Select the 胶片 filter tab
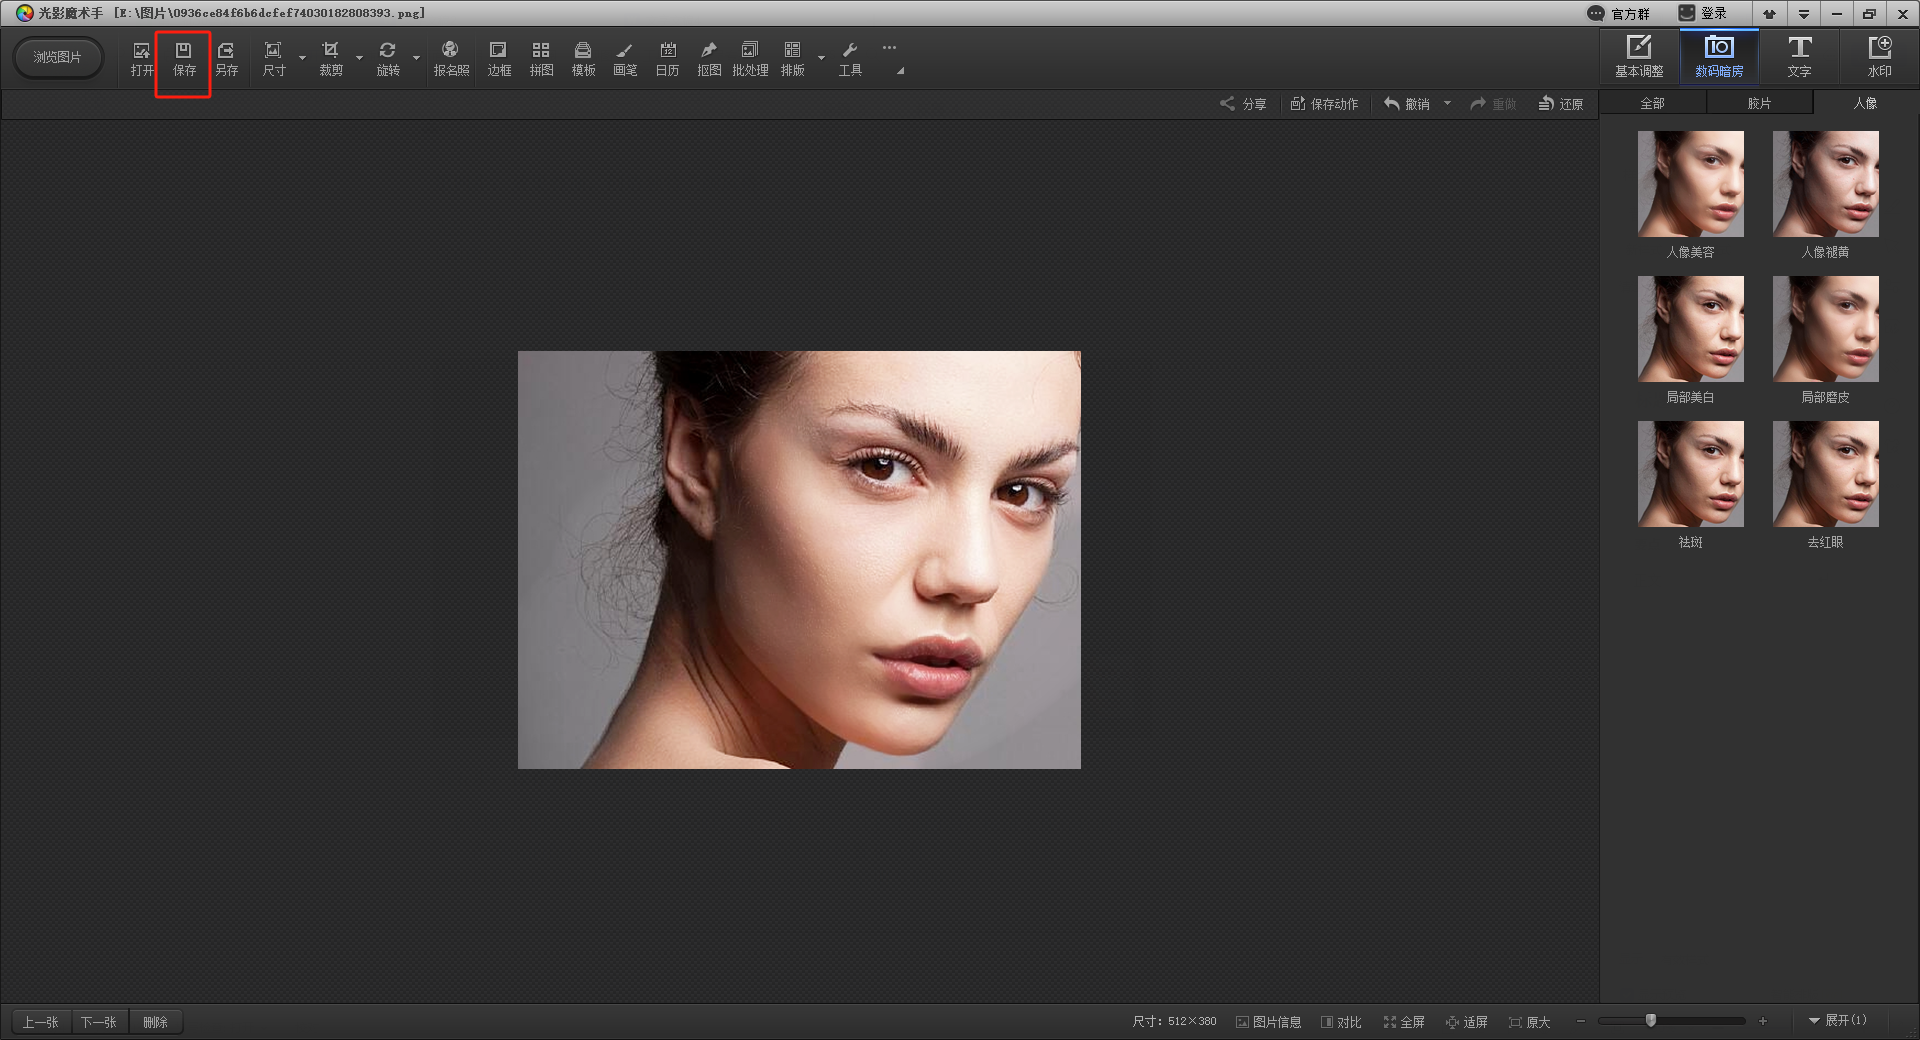 pos(1759,103)
